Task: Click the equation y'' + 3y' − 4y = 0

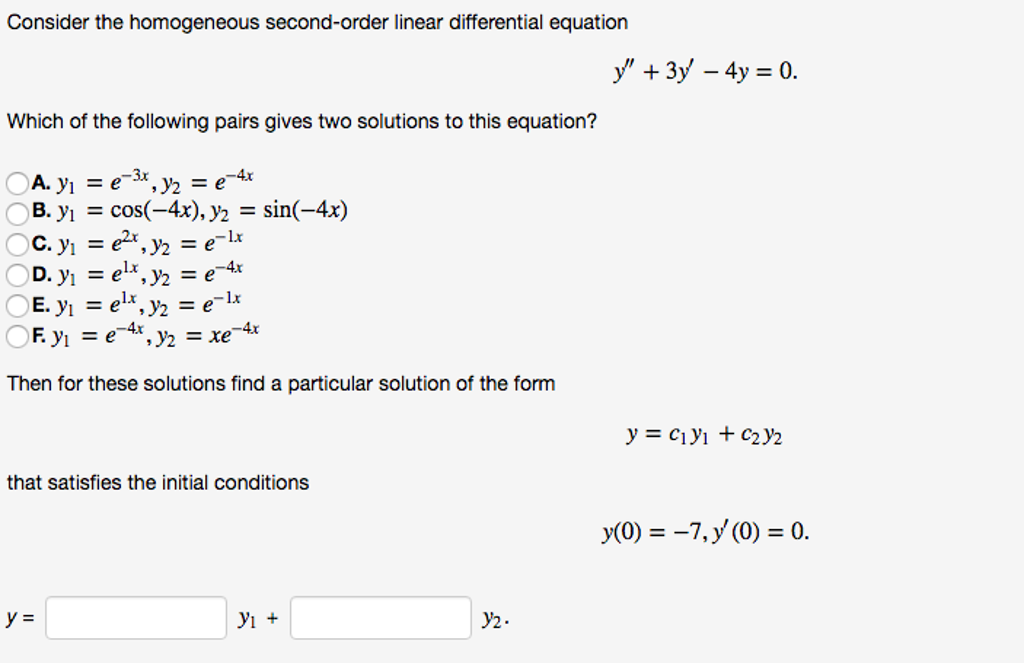Action: tap(705, 72)
